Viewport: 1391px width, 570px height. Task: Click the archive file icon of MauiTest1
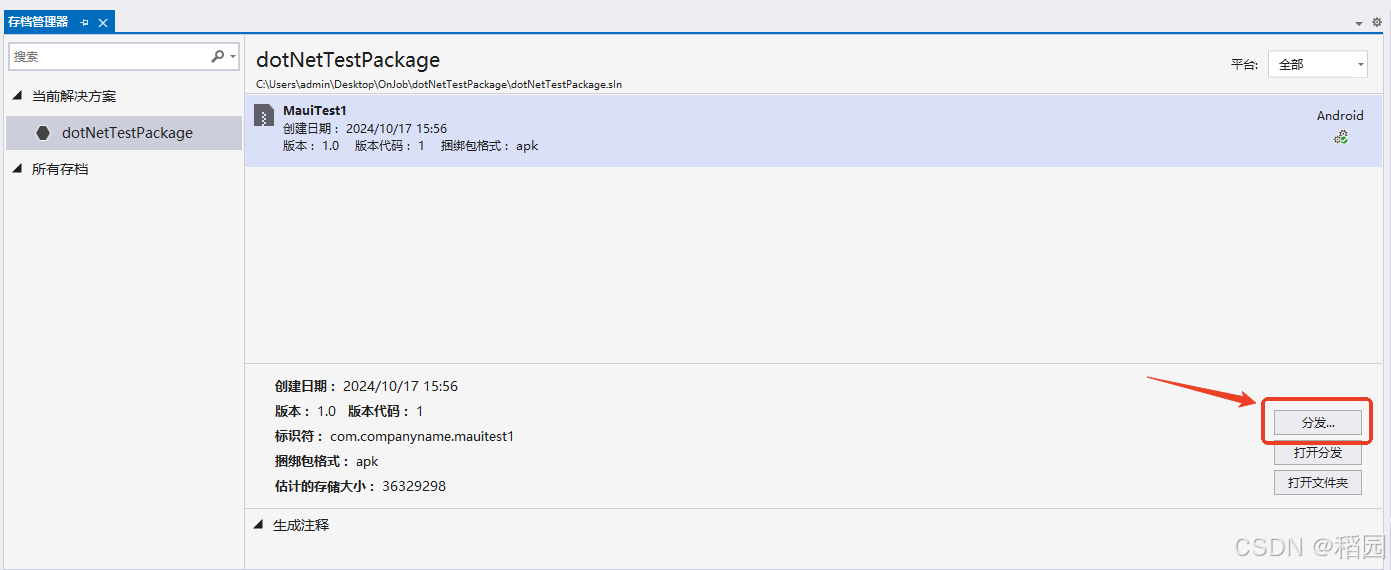263,114
